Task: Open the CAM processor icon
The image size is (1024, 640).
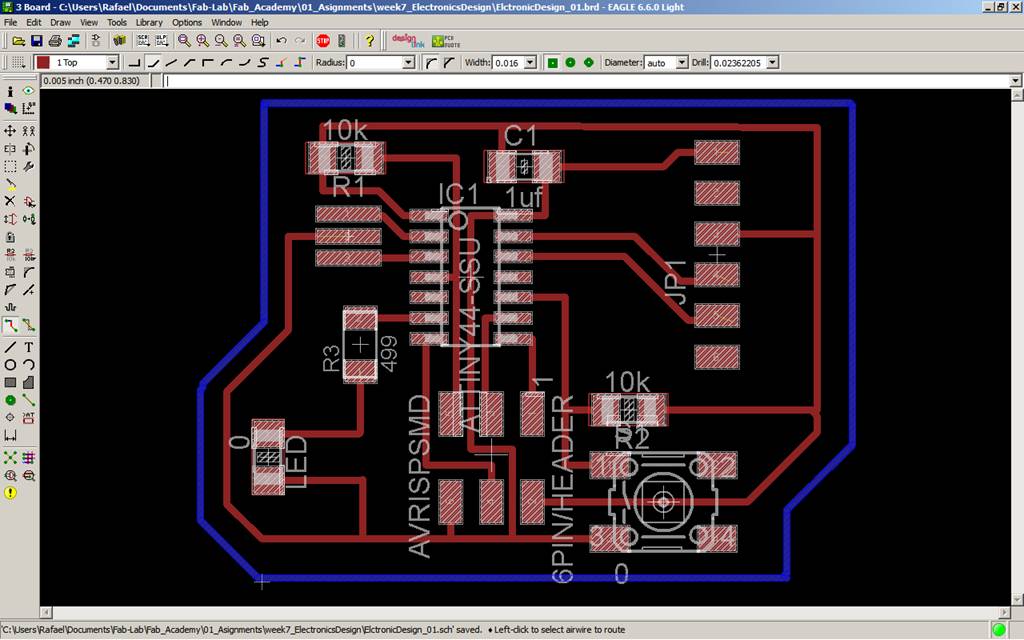Action: [73, 41]
